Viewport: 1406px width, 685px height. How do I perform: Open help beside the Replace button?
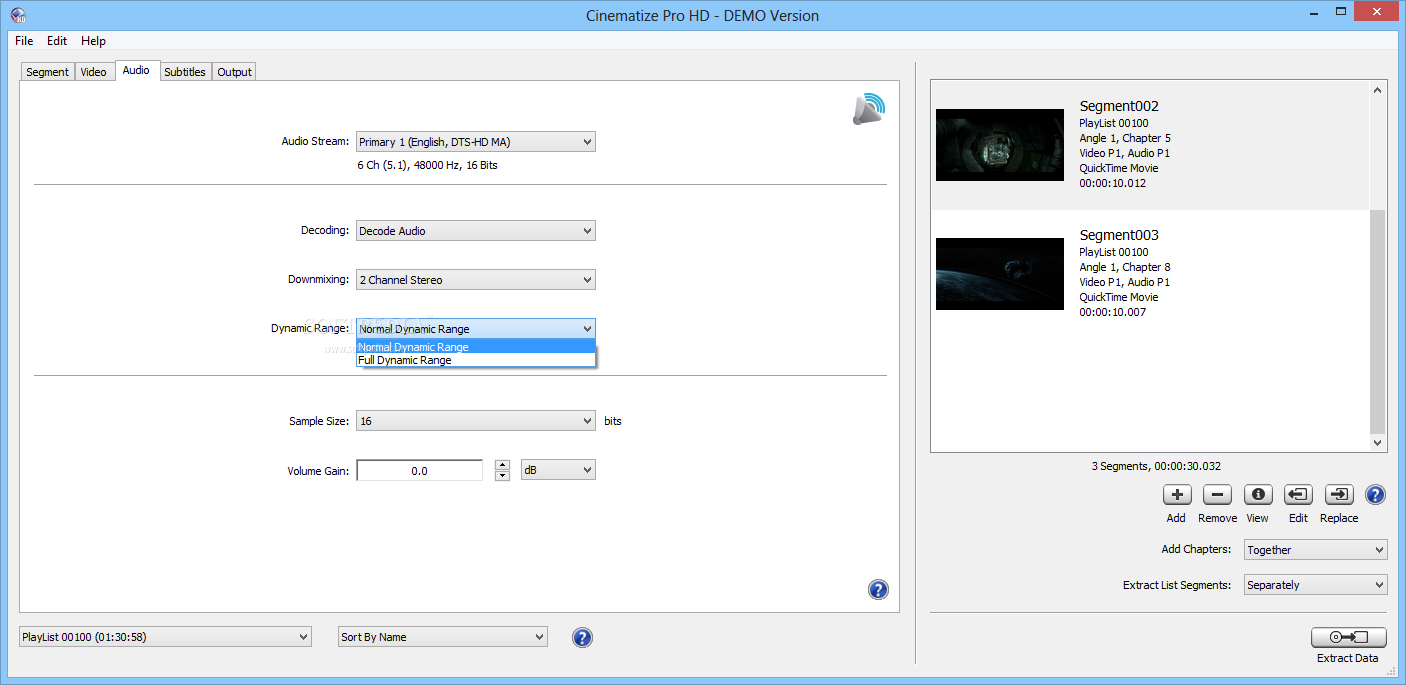1375,494
